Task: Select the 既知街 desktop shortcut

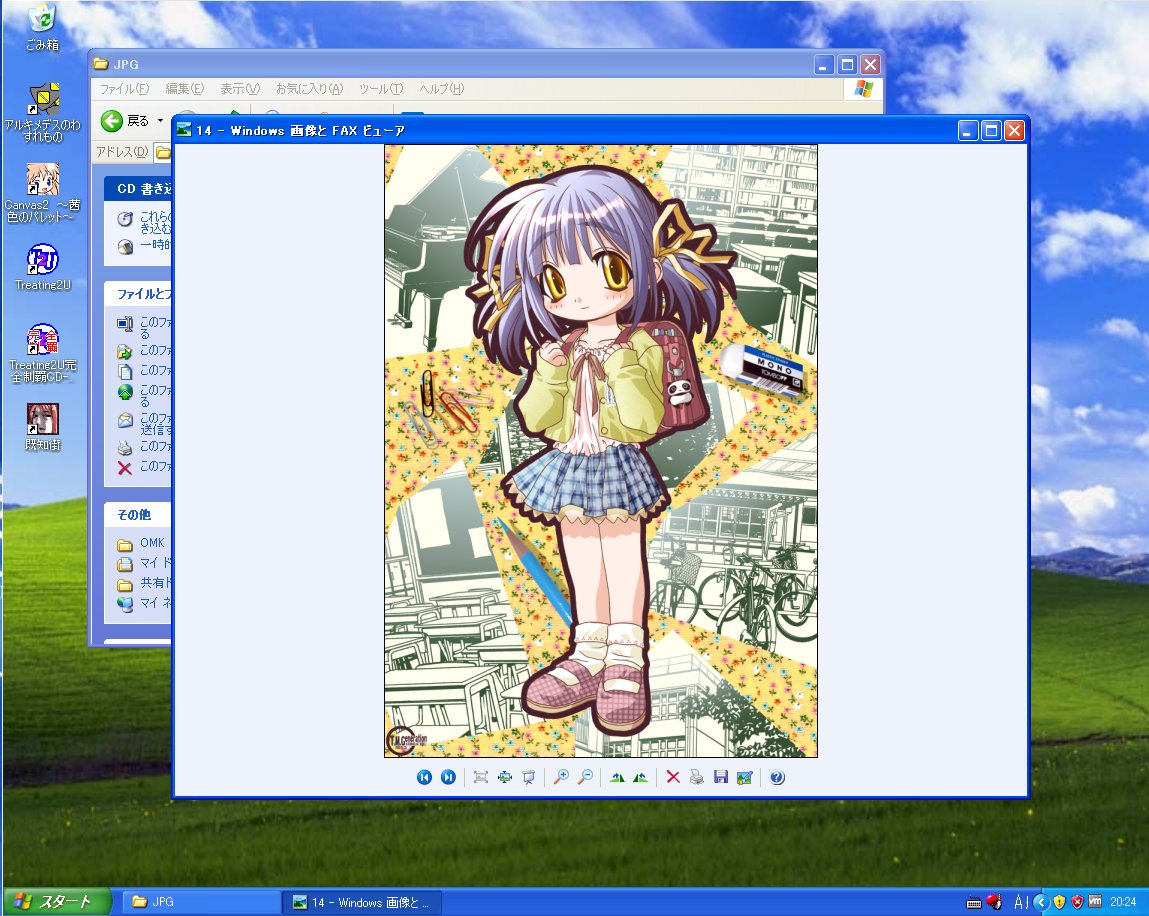Action: (x=43, y=427)
